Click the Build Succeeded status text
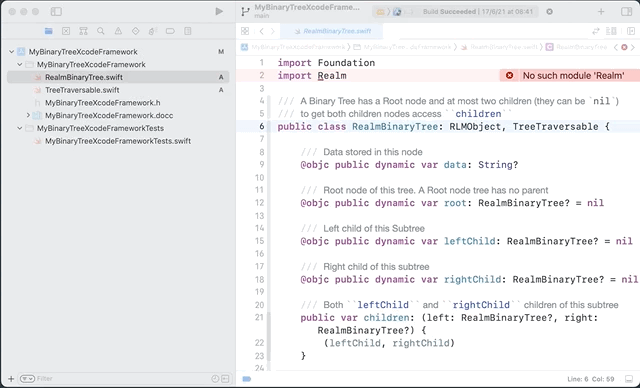This screenshot has width=640, height=388. coord(478,11)
